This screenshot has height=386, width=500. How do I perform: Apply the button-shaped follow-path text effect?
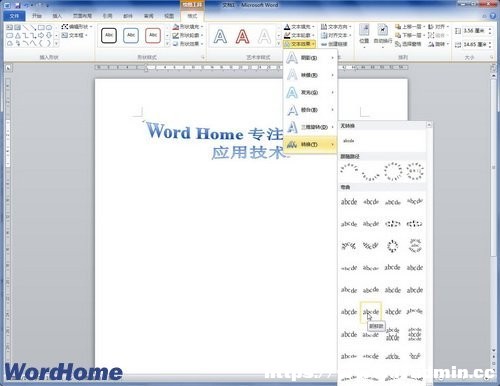(x=415, y=171)
